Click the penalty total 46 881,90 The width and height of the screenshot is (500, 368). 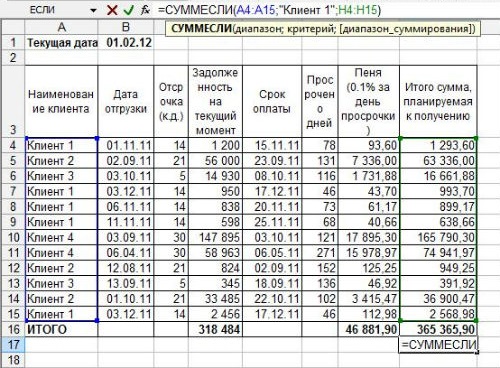tap(369, 329)
